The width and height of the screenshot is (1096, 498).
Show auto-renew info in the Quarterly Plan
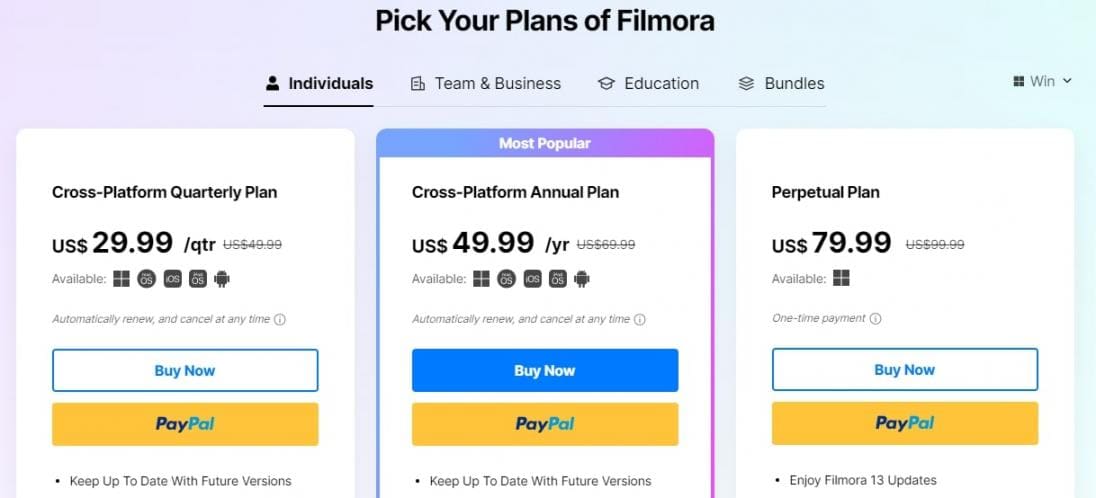pyautogui.click(x=280, y=320)
